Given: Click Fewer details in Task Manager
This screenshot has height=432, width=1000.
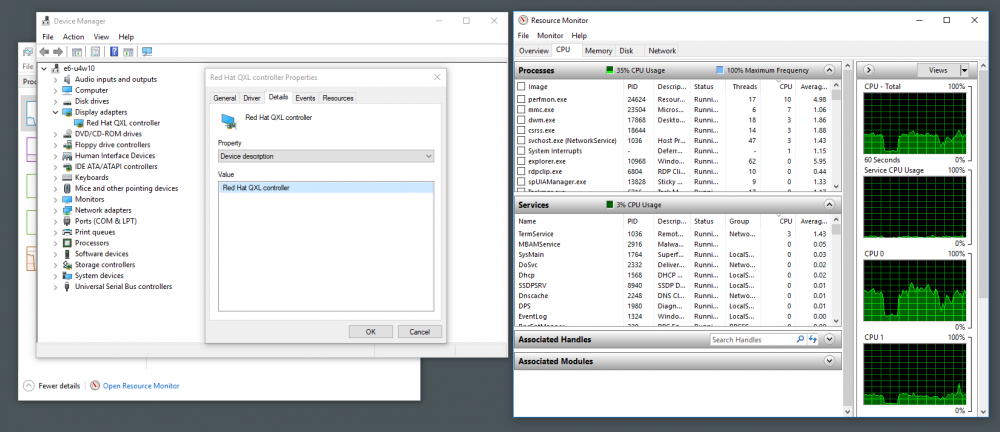Looking at the screenshot, I should coord(52,386).
